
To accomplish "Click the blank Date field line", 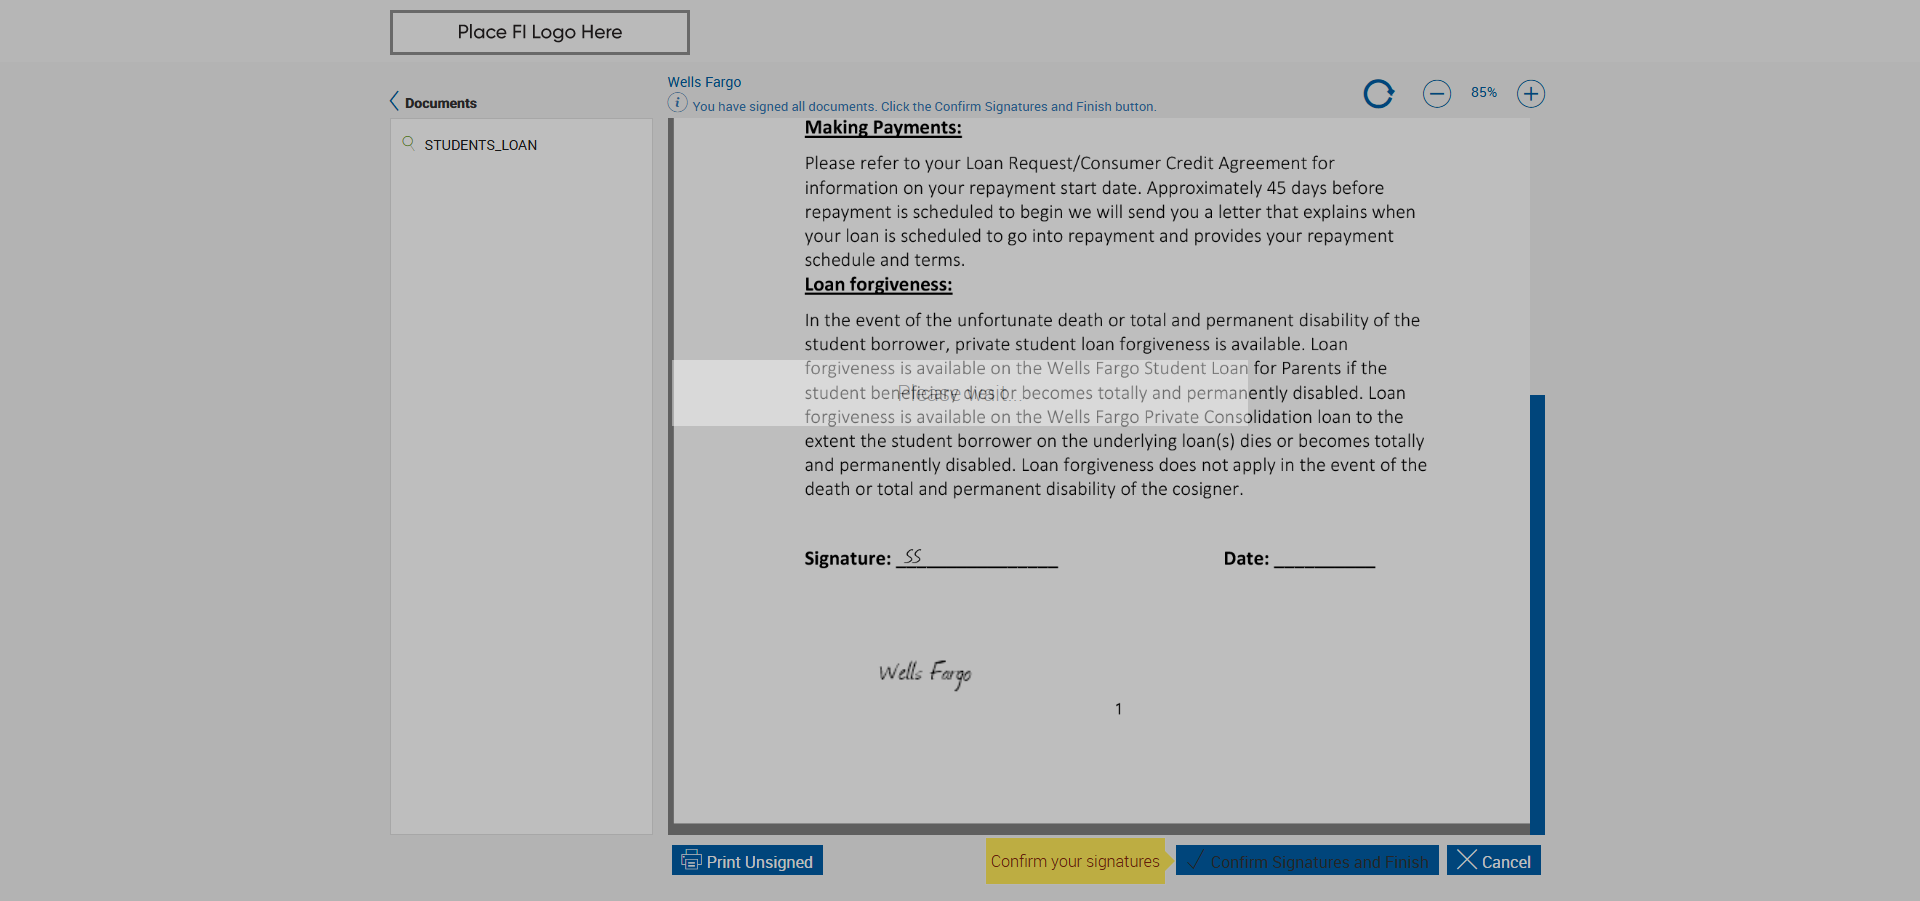I will pyautogui.click(x=1324, y=560).
